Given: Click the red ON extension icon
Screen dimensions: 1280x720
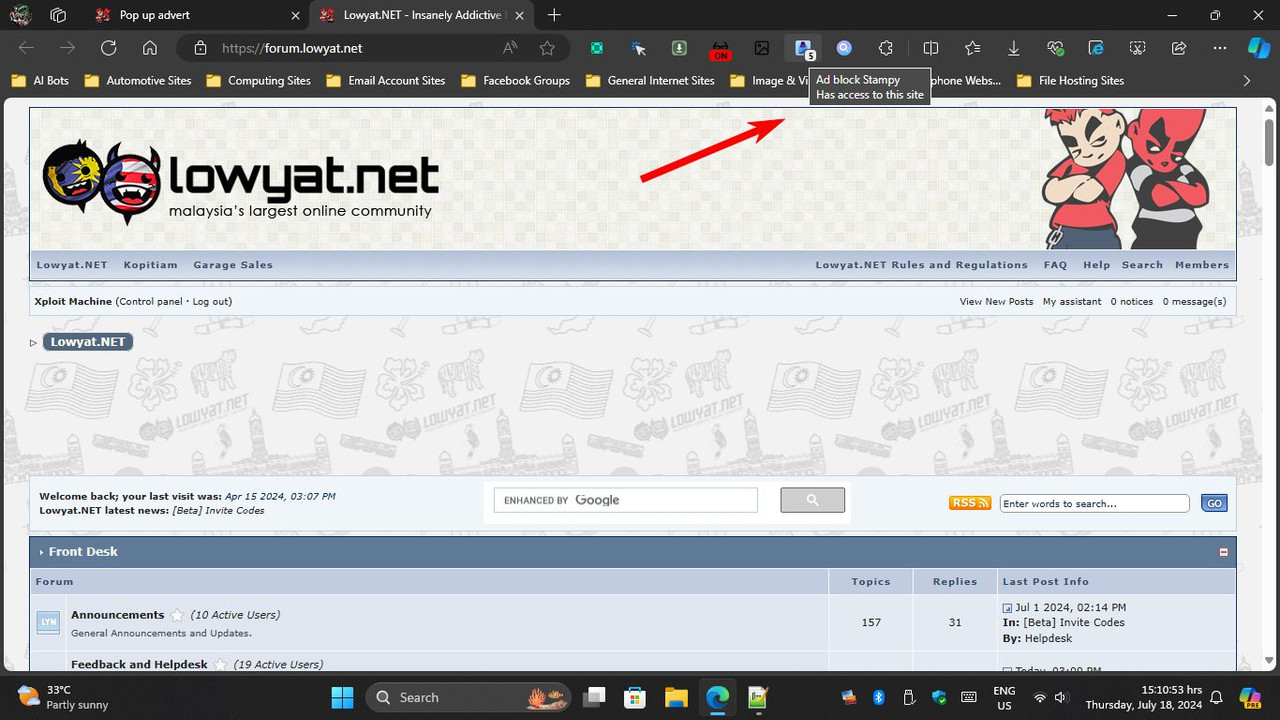Looking at the screenshot, I should pyautogui.click(x=720, y=49).
